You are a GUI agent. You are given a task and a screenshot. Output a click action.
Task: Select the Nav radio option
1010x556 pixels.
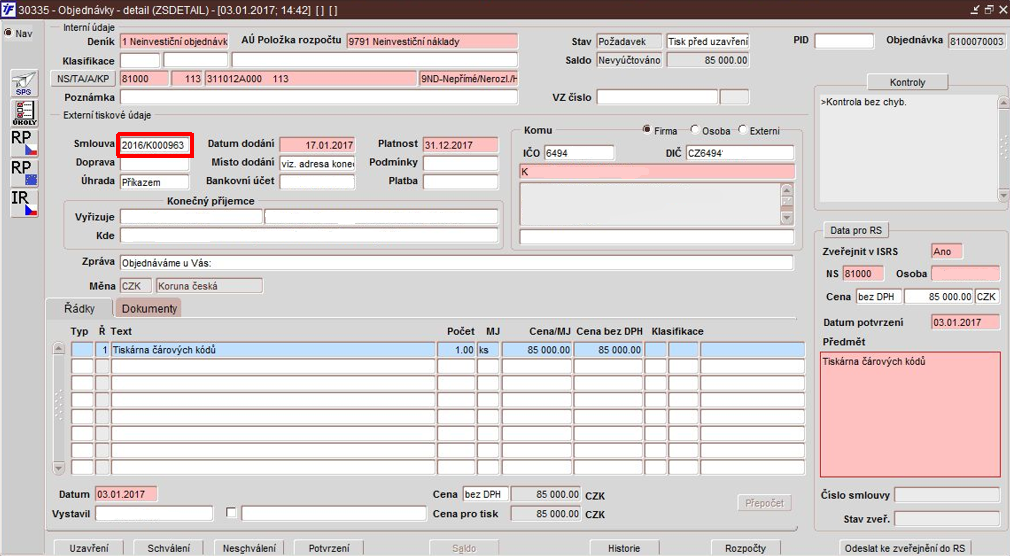(8, 33)
